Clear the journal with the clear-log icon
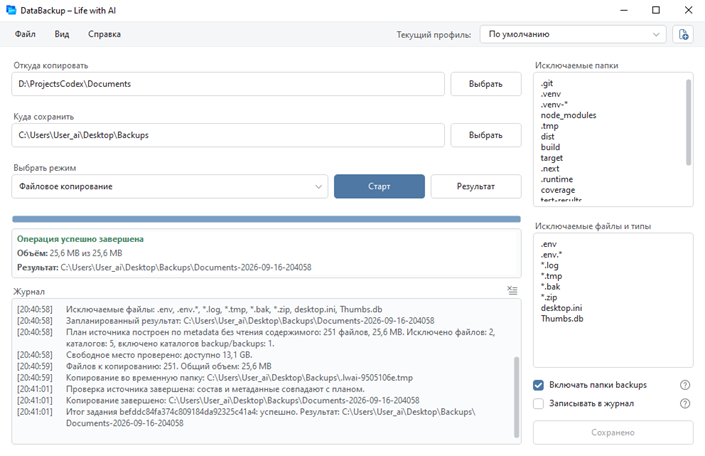Screen dimensions: 705x456 (512, 290)
